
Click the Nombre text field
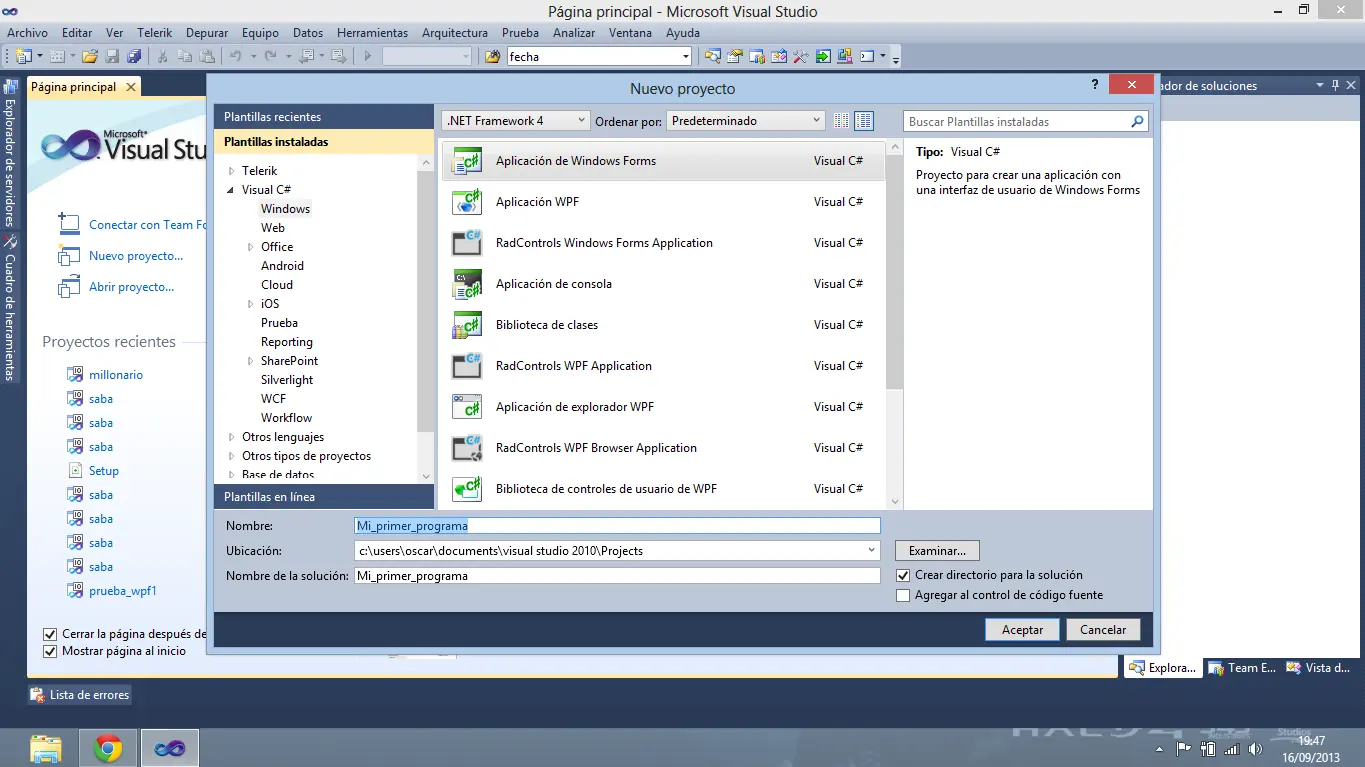(x=617, y=526)
